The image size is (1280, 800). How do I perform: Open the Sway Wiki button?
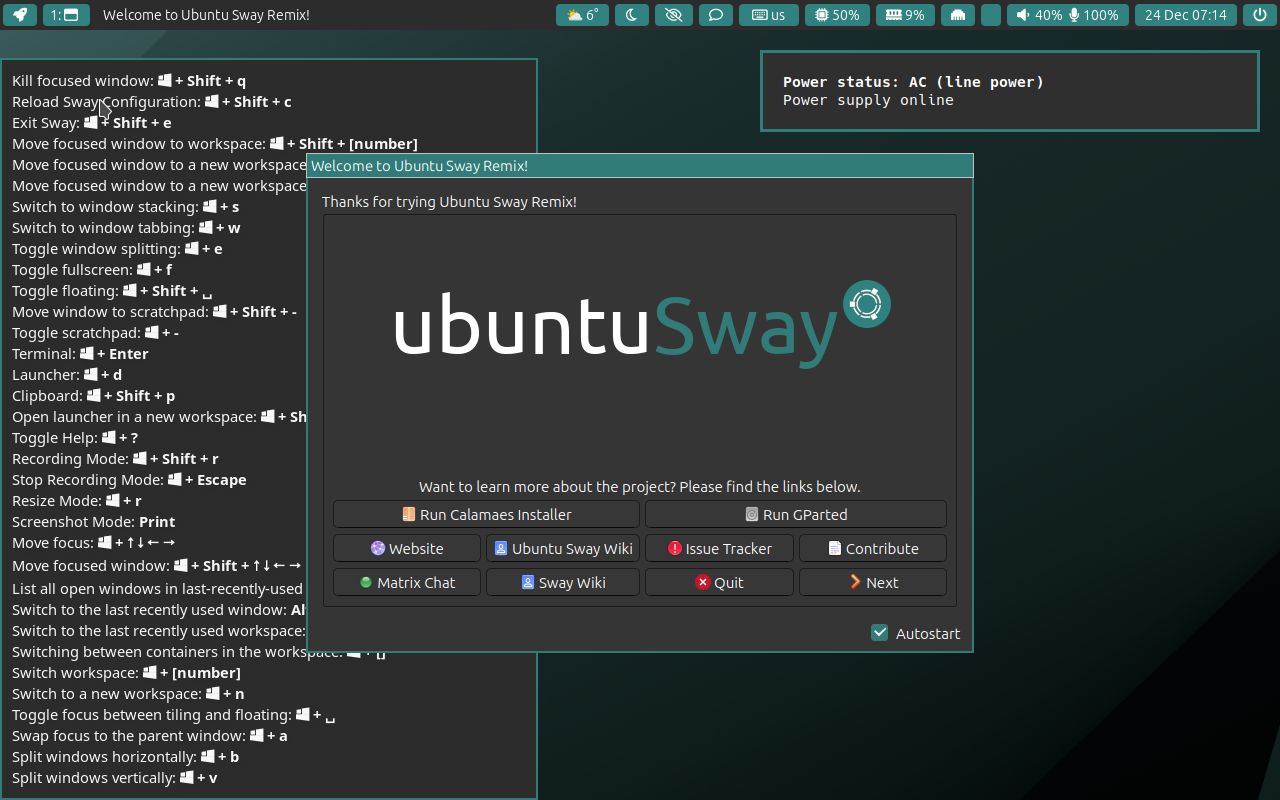pyautogui.click(x=563, y=582)
